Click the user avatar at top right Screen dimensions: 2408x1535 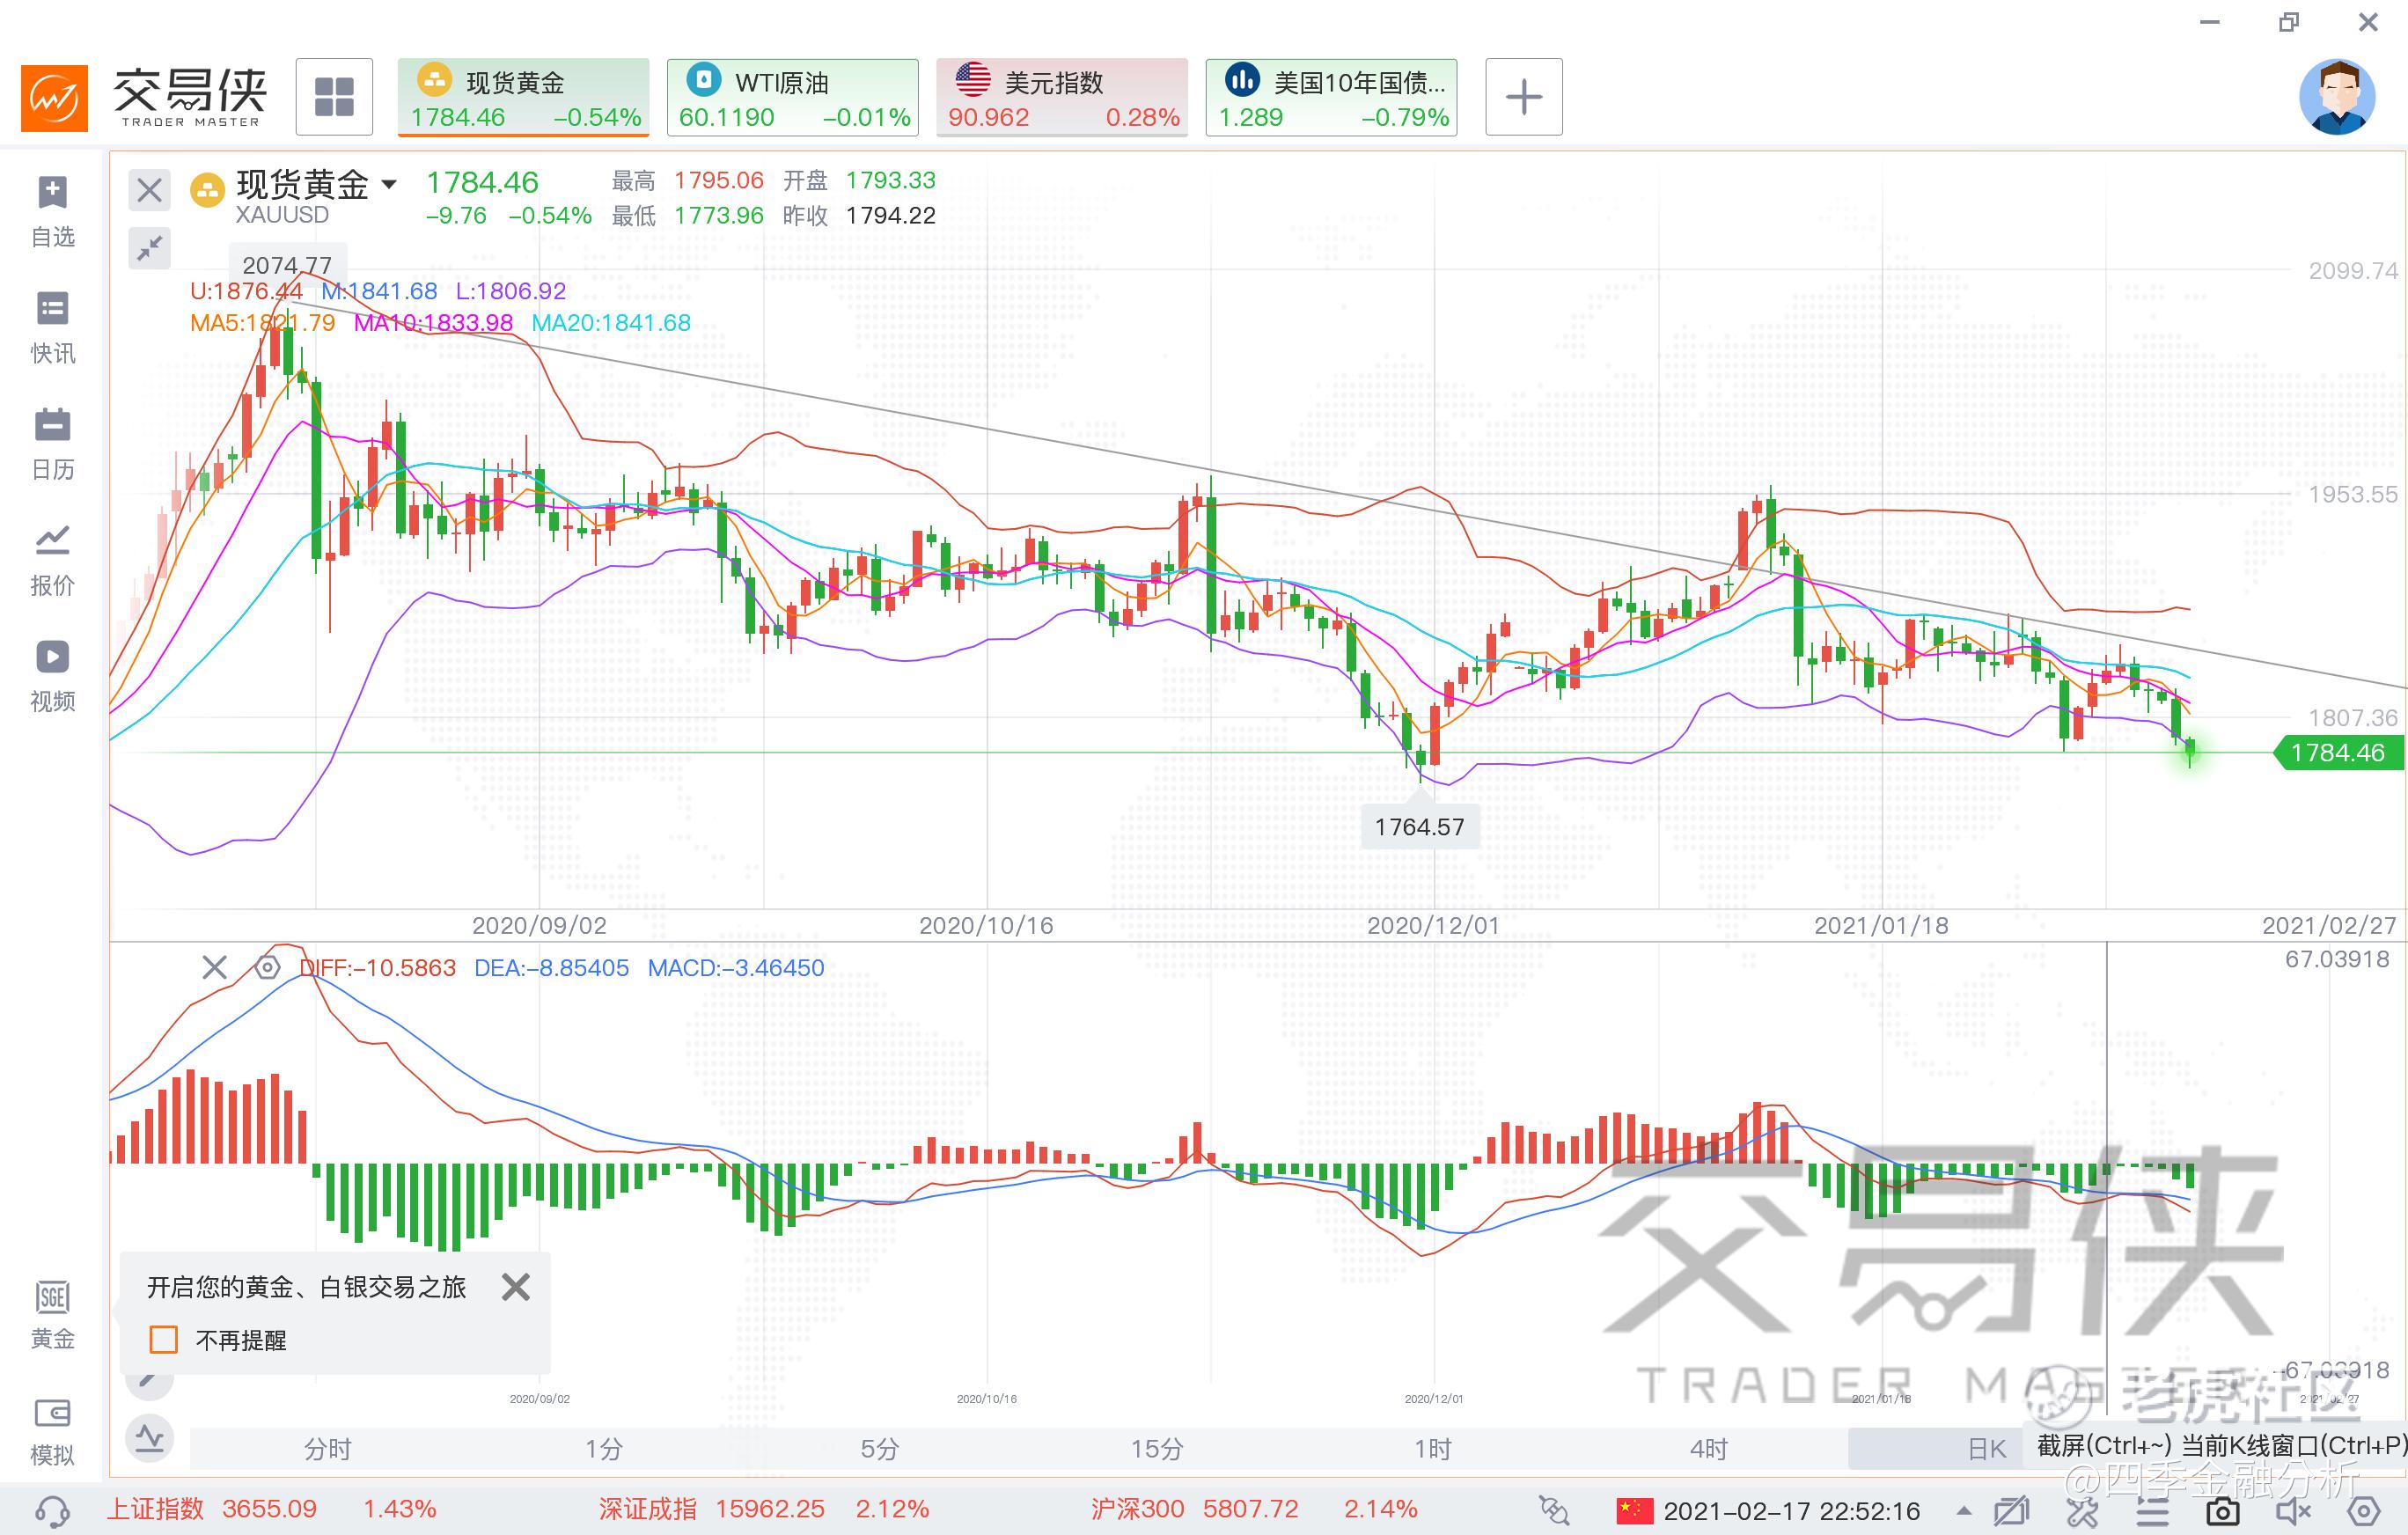2337,97
